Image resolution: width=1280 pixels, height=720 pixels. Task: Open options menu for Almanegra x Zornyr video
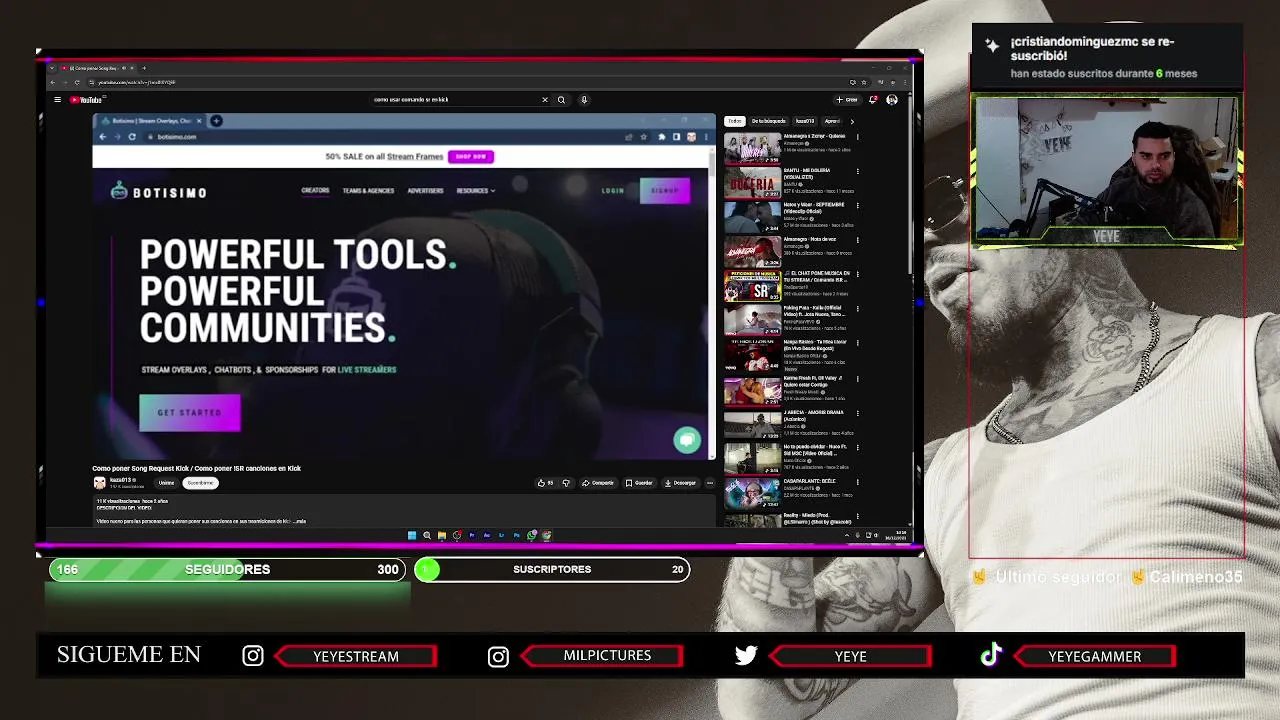(x=858, y=137)
